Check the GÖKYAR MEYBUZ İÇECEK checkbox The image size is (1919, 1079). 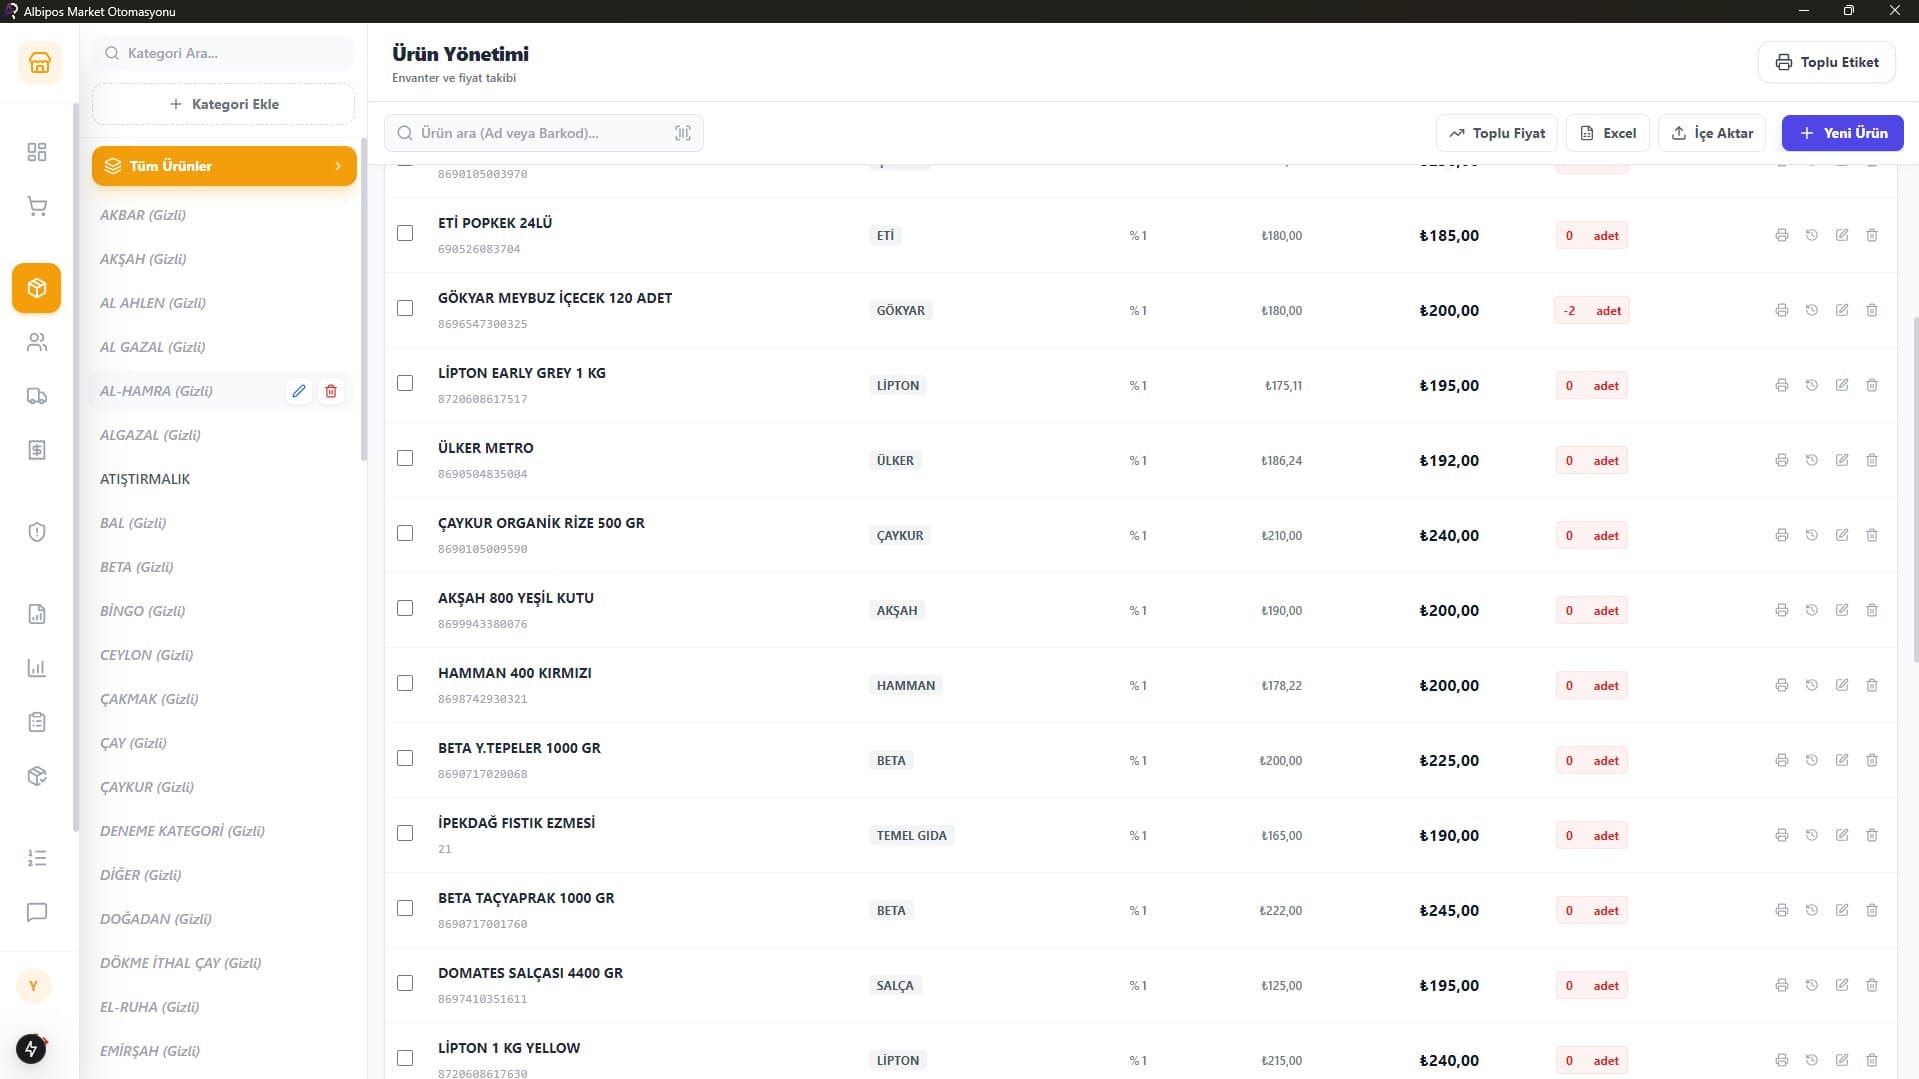tap(405, 308)
